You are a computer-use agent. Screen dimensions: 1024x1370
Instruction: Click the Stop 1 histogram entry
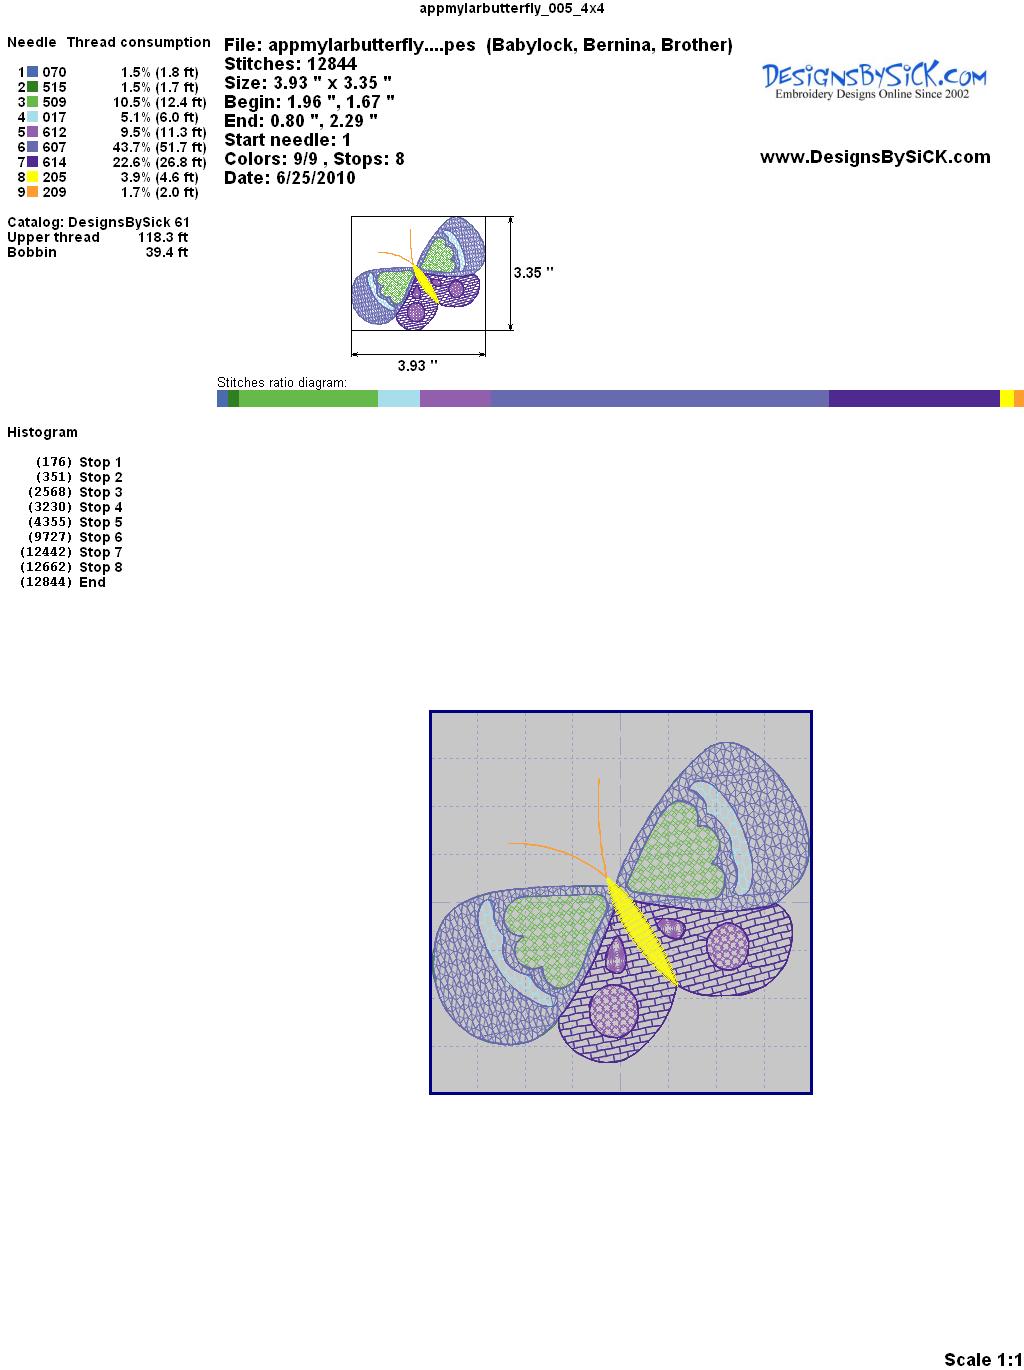(100, 462)
